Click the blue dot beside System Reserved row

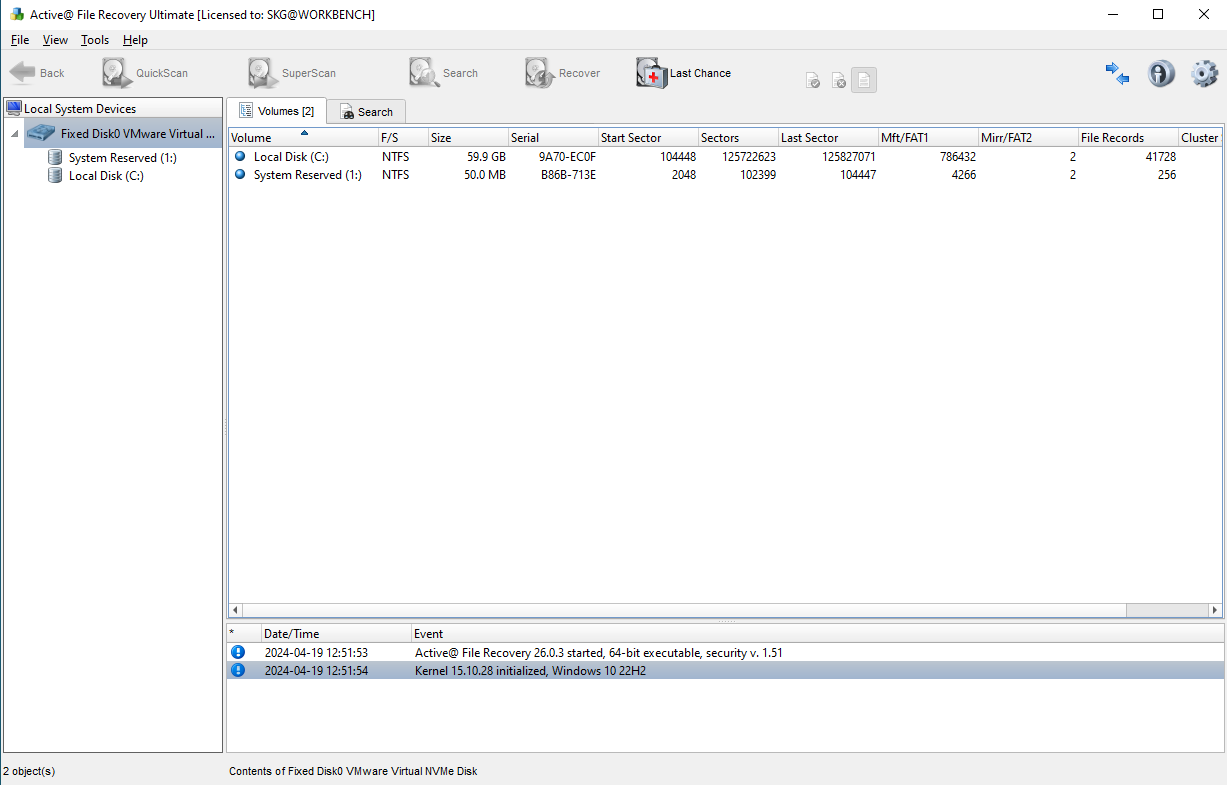[240, 174]
